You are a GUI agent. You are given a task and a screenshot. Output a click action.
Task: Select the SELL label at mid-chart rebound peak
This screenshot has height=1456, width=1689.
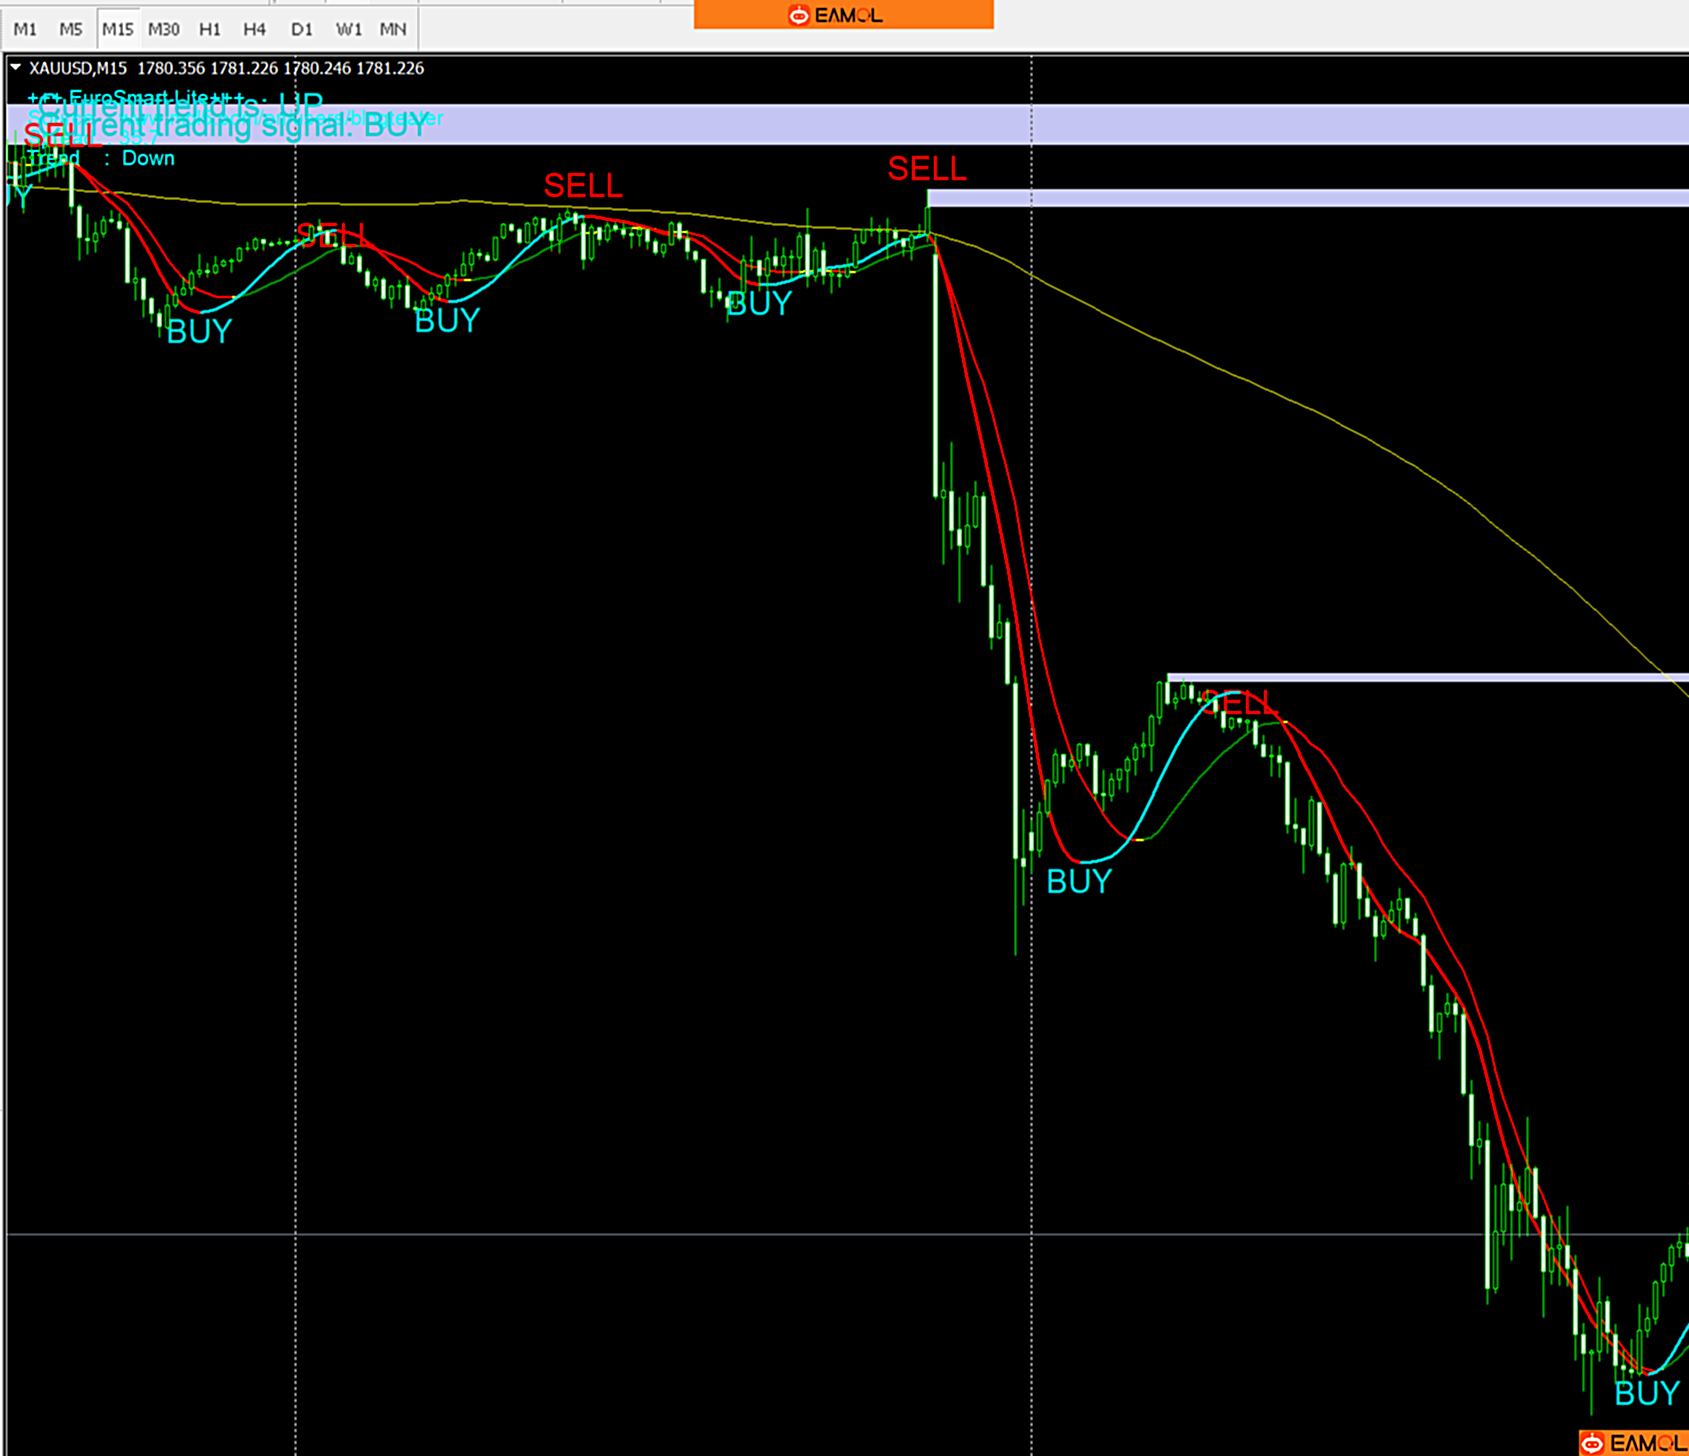pyautogui.click(x=1240, y=702)
